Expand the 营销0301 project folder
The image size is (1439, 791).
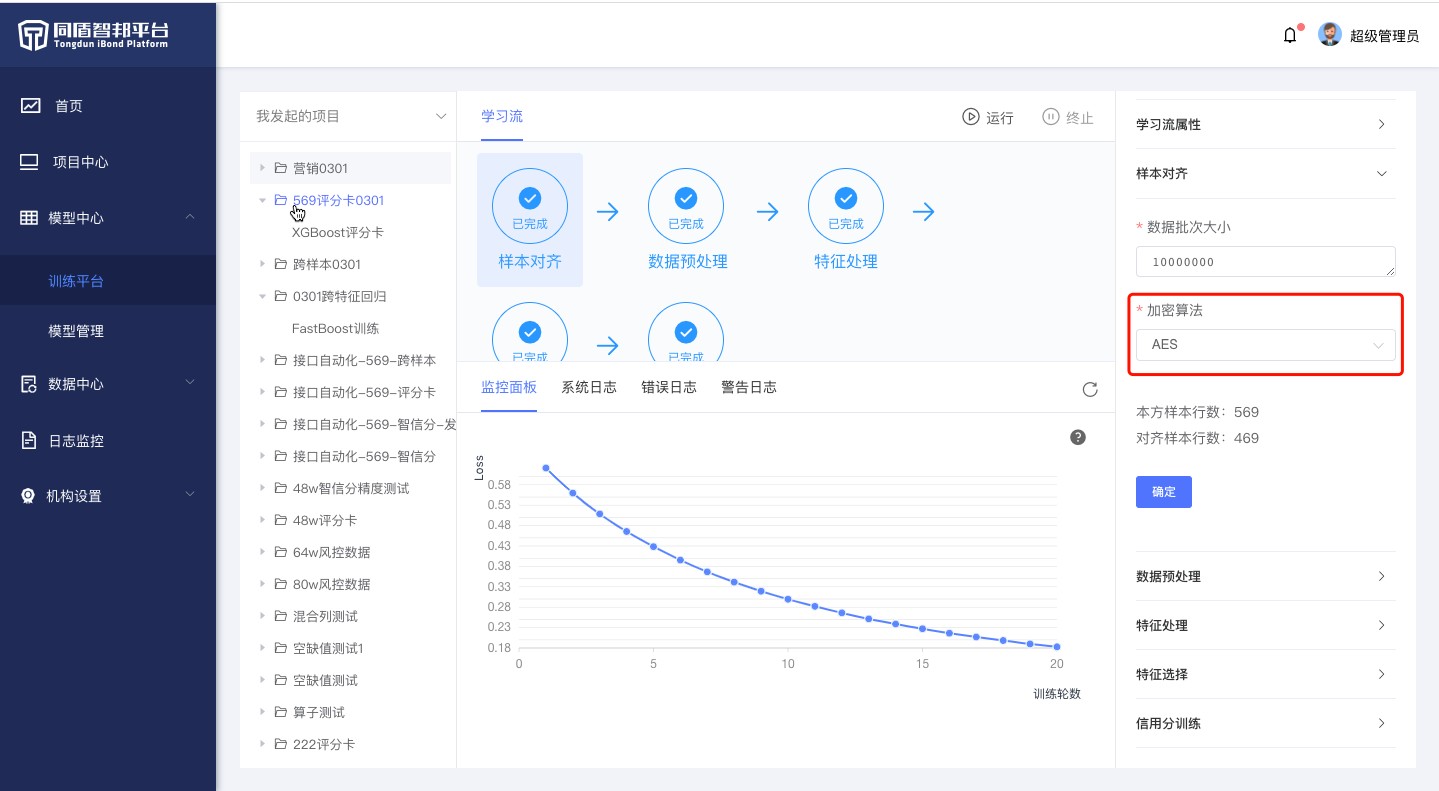[x=263, y=168]
